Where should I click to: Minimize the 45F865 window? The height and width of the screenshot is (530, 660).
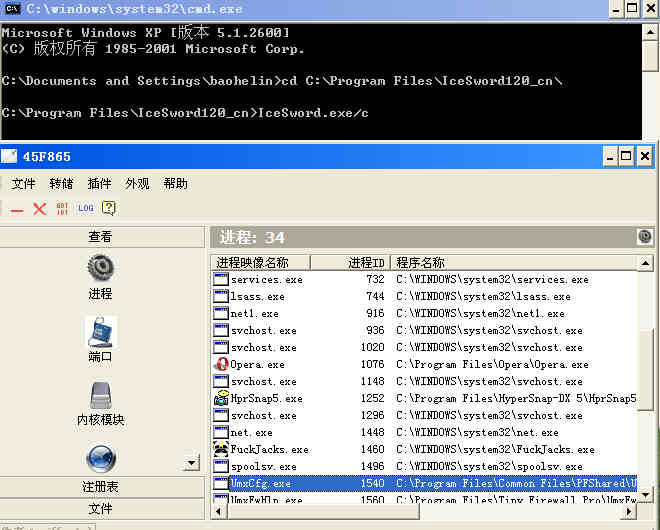tap(609, 157)
